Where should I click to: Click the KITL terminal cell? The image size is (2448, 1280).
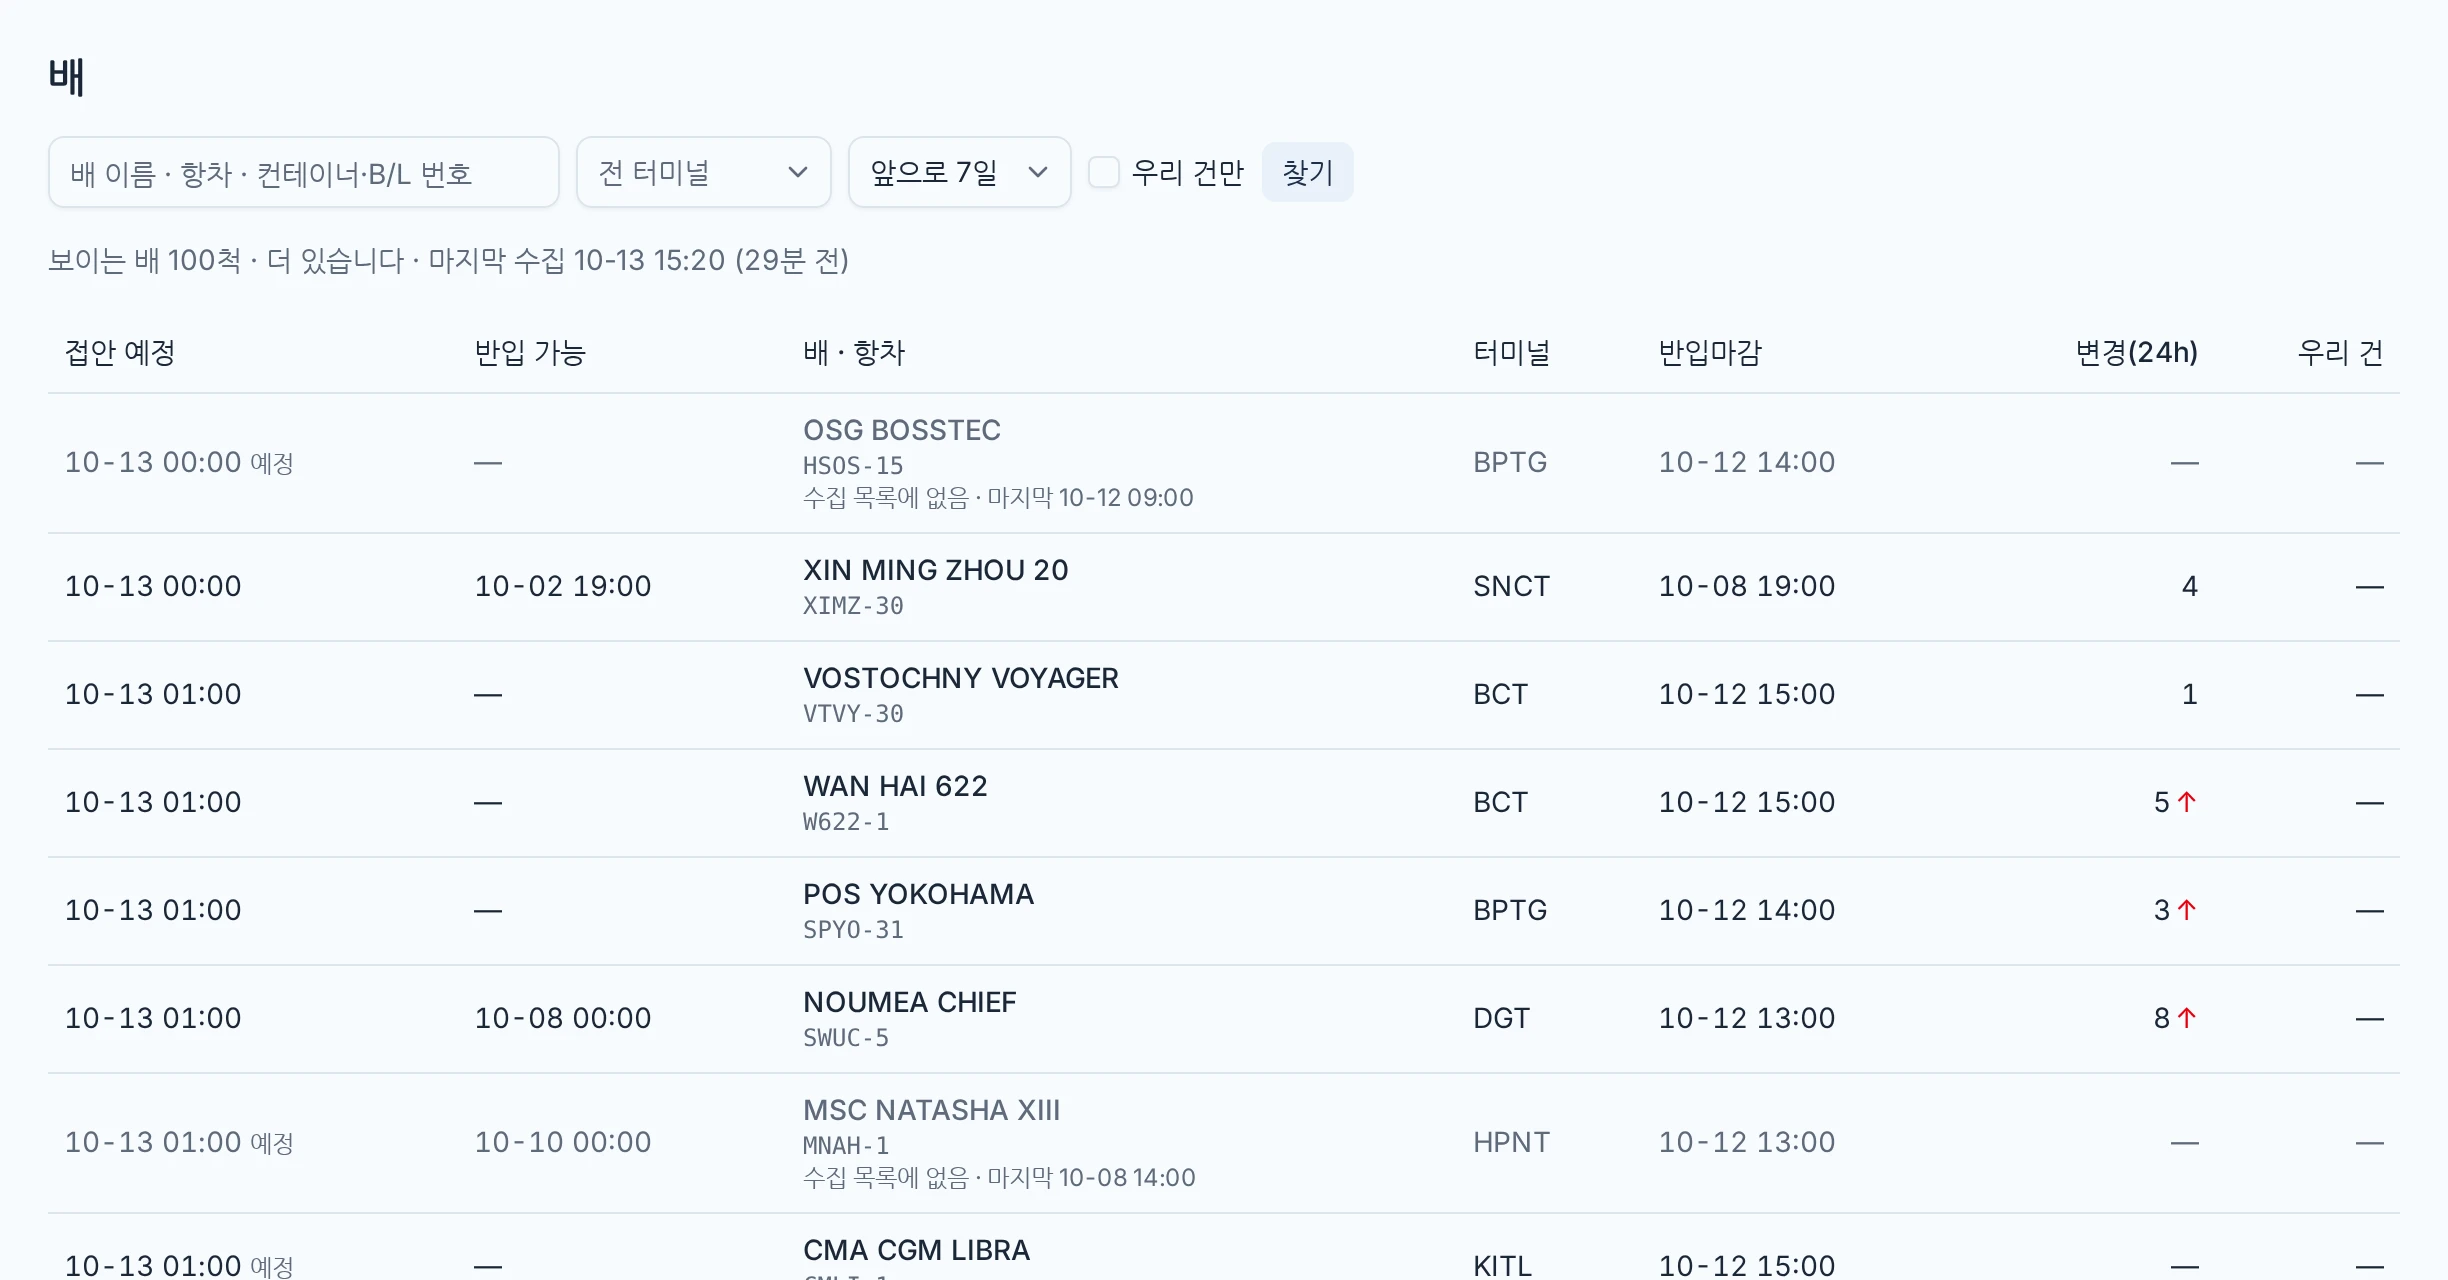[1502, 1266]
